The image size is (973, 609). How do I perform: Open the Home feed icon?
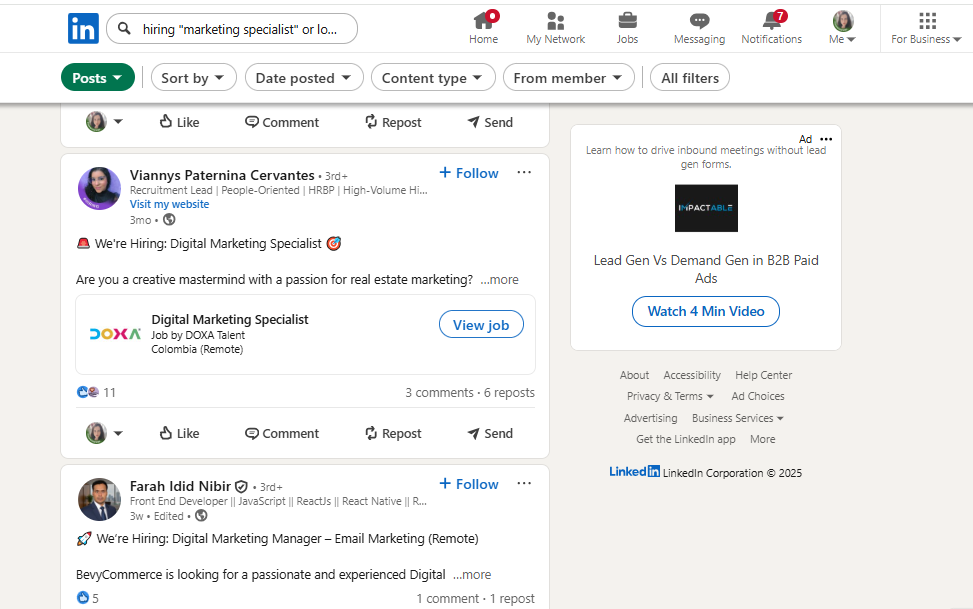click(x=483, y=27)
